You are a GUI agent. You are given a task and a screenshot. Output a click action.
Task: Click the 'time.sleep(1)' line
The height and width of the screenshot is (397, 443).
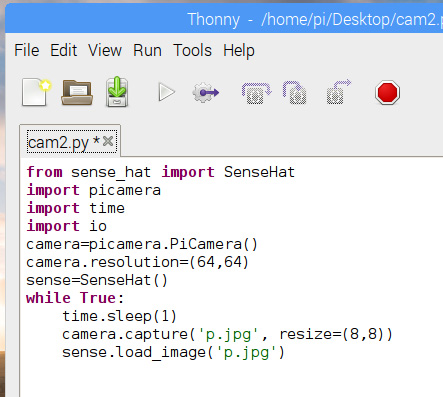(x=119, y=316)
